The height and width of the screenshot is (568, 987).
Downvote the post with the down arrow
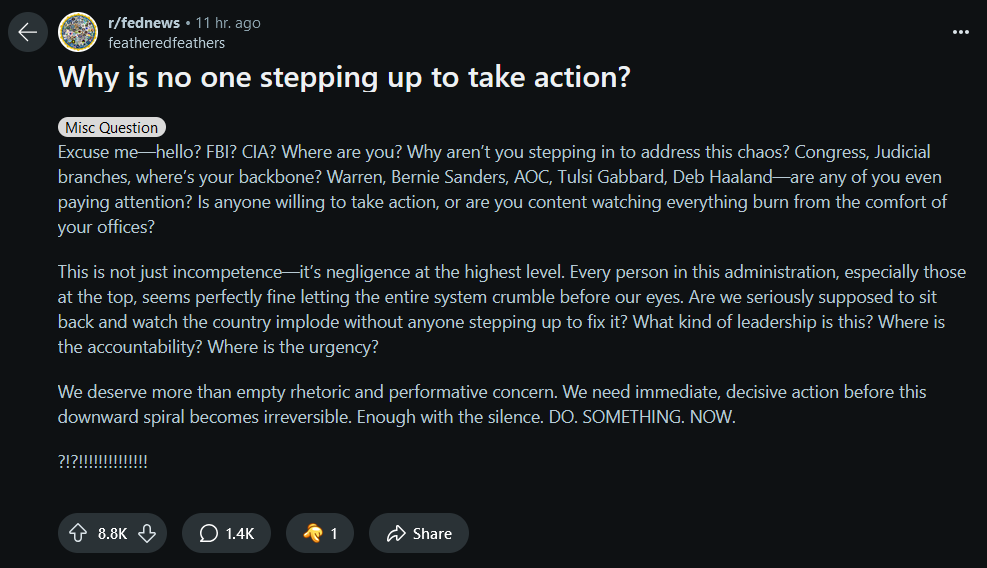pos(147,533)
